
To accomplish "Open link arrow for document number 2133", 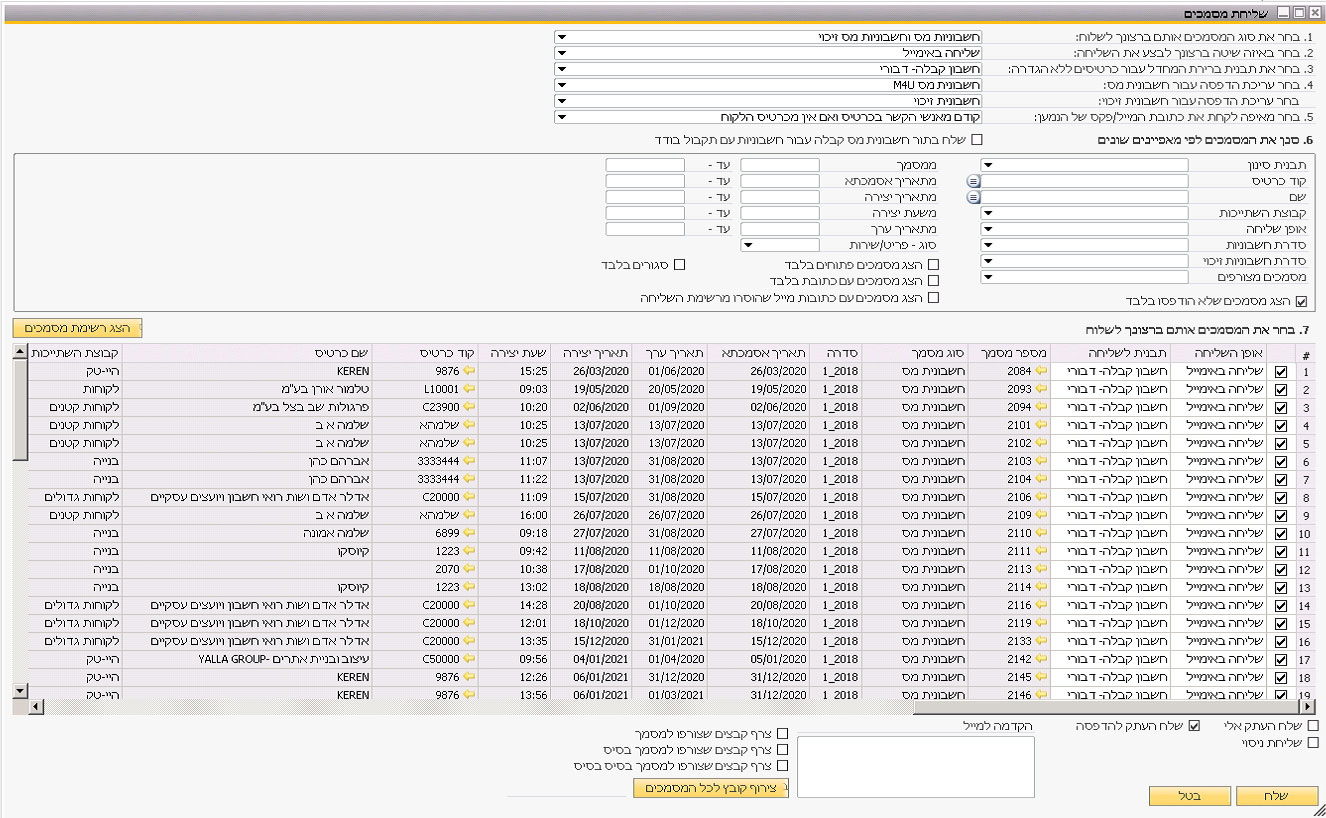I will click(1041, 641).
